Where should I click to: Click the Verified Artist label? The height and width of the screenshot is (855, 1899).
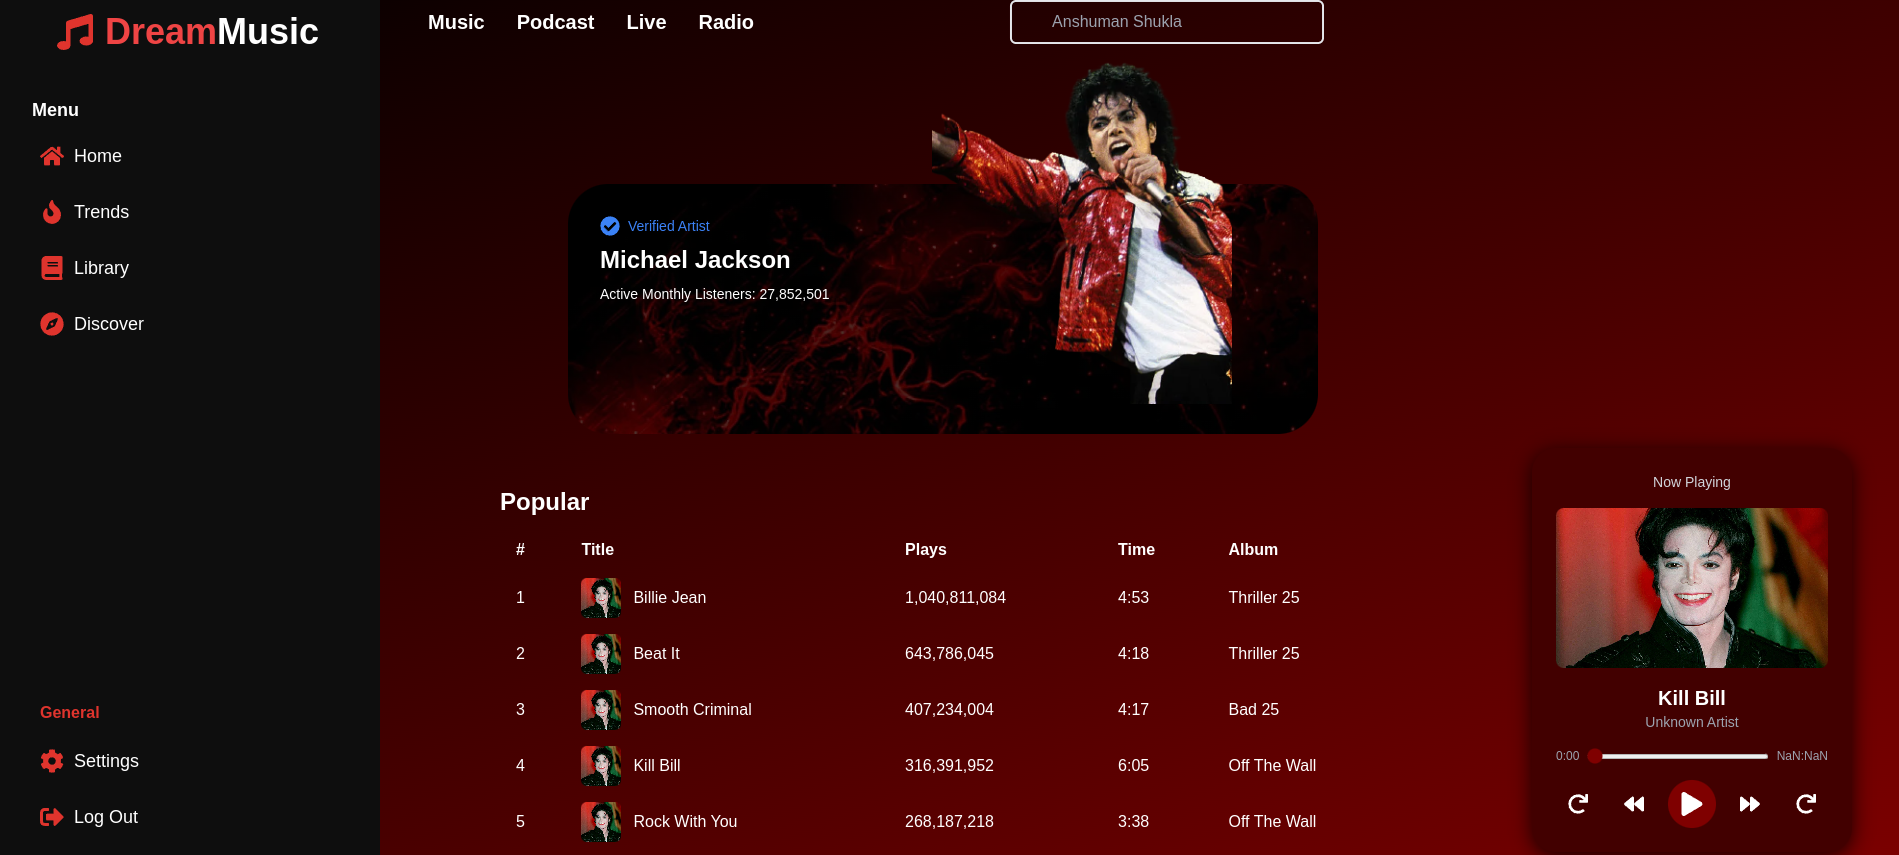[668, 226]
